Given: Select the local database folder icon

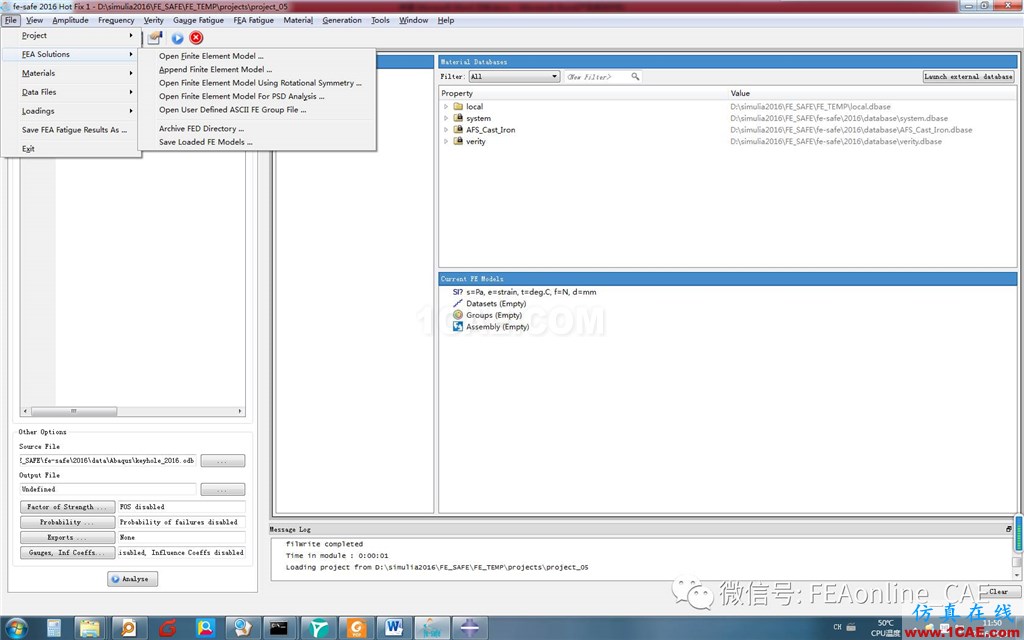Looking at the screenshot, I should point(458,106).
